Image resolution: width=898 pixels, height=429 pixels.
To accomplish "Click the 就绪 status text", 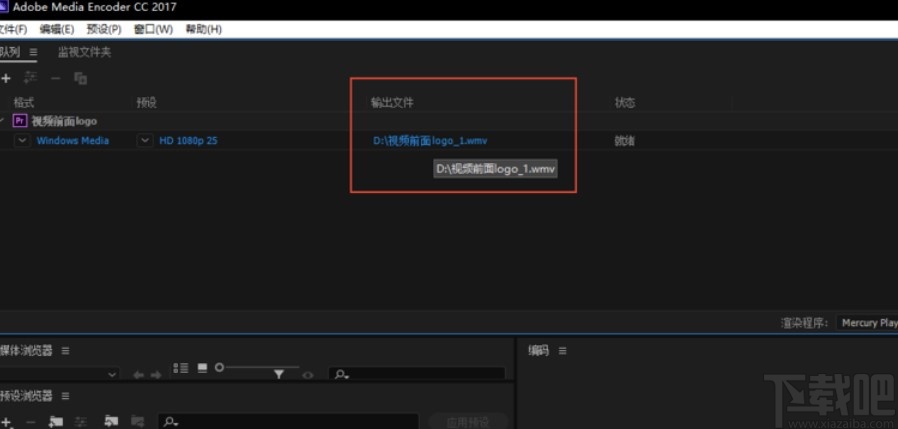I will pos(624,140).
